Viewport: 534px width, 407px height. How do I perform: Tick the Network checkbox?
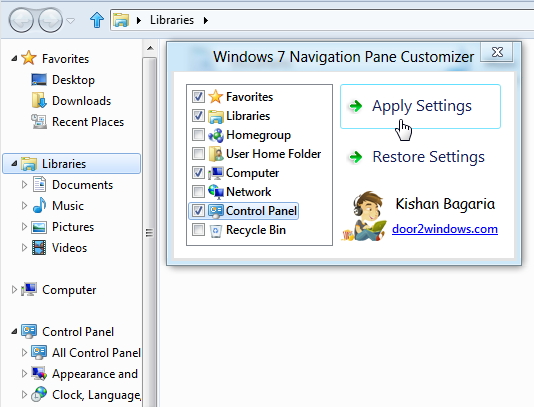[x=198, y=191]
